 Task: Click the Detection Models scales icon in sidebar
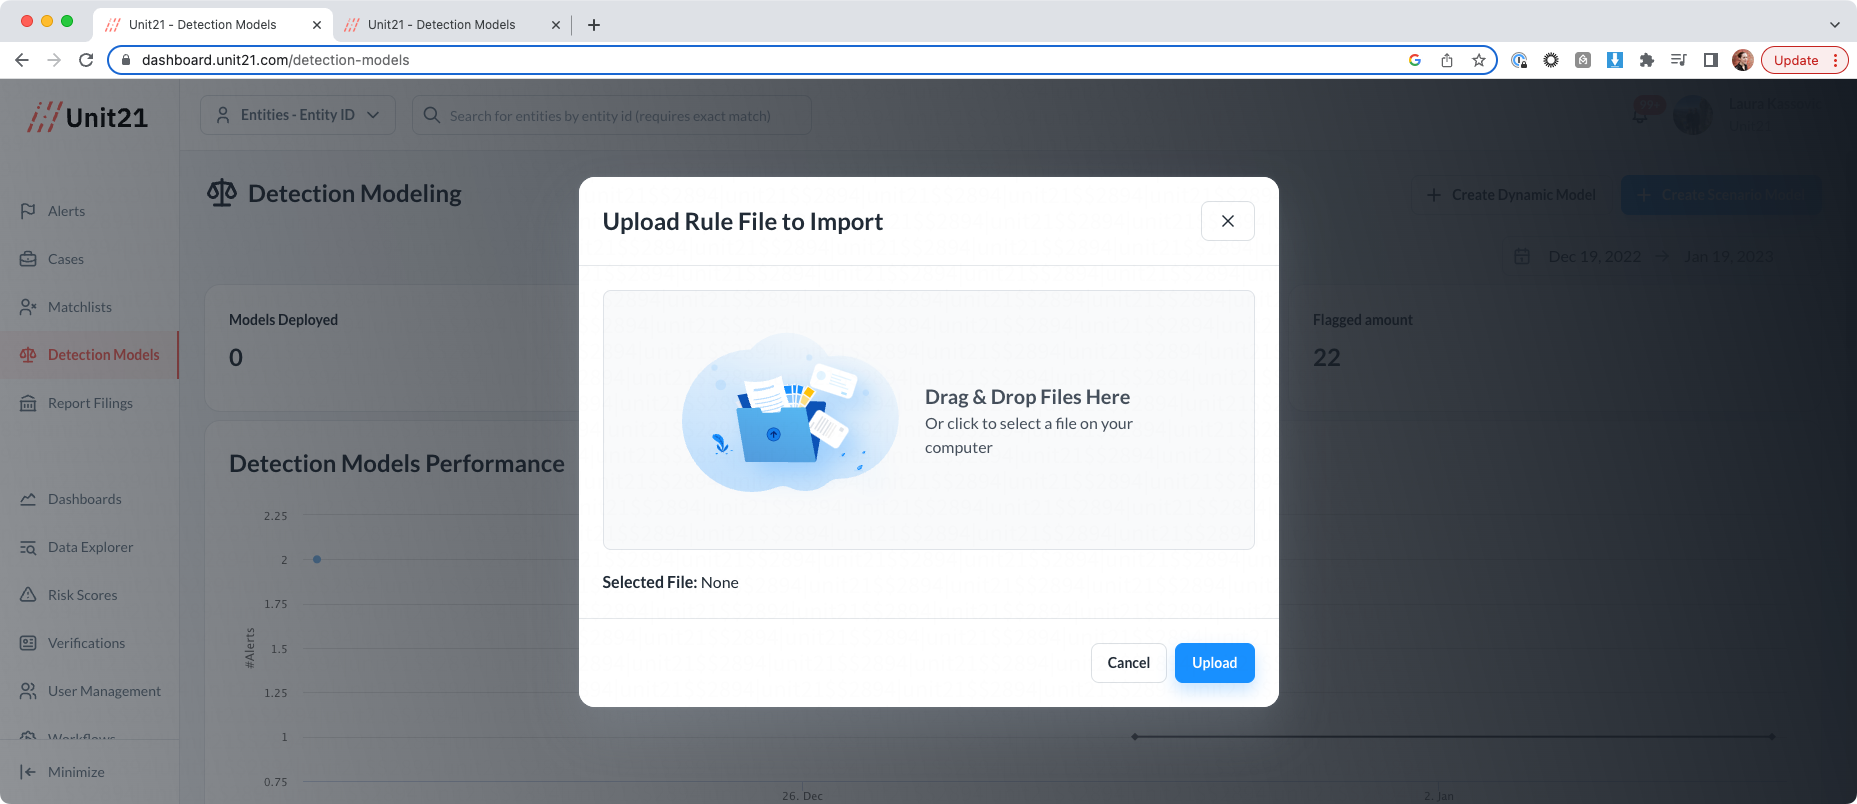pos(28,355)
